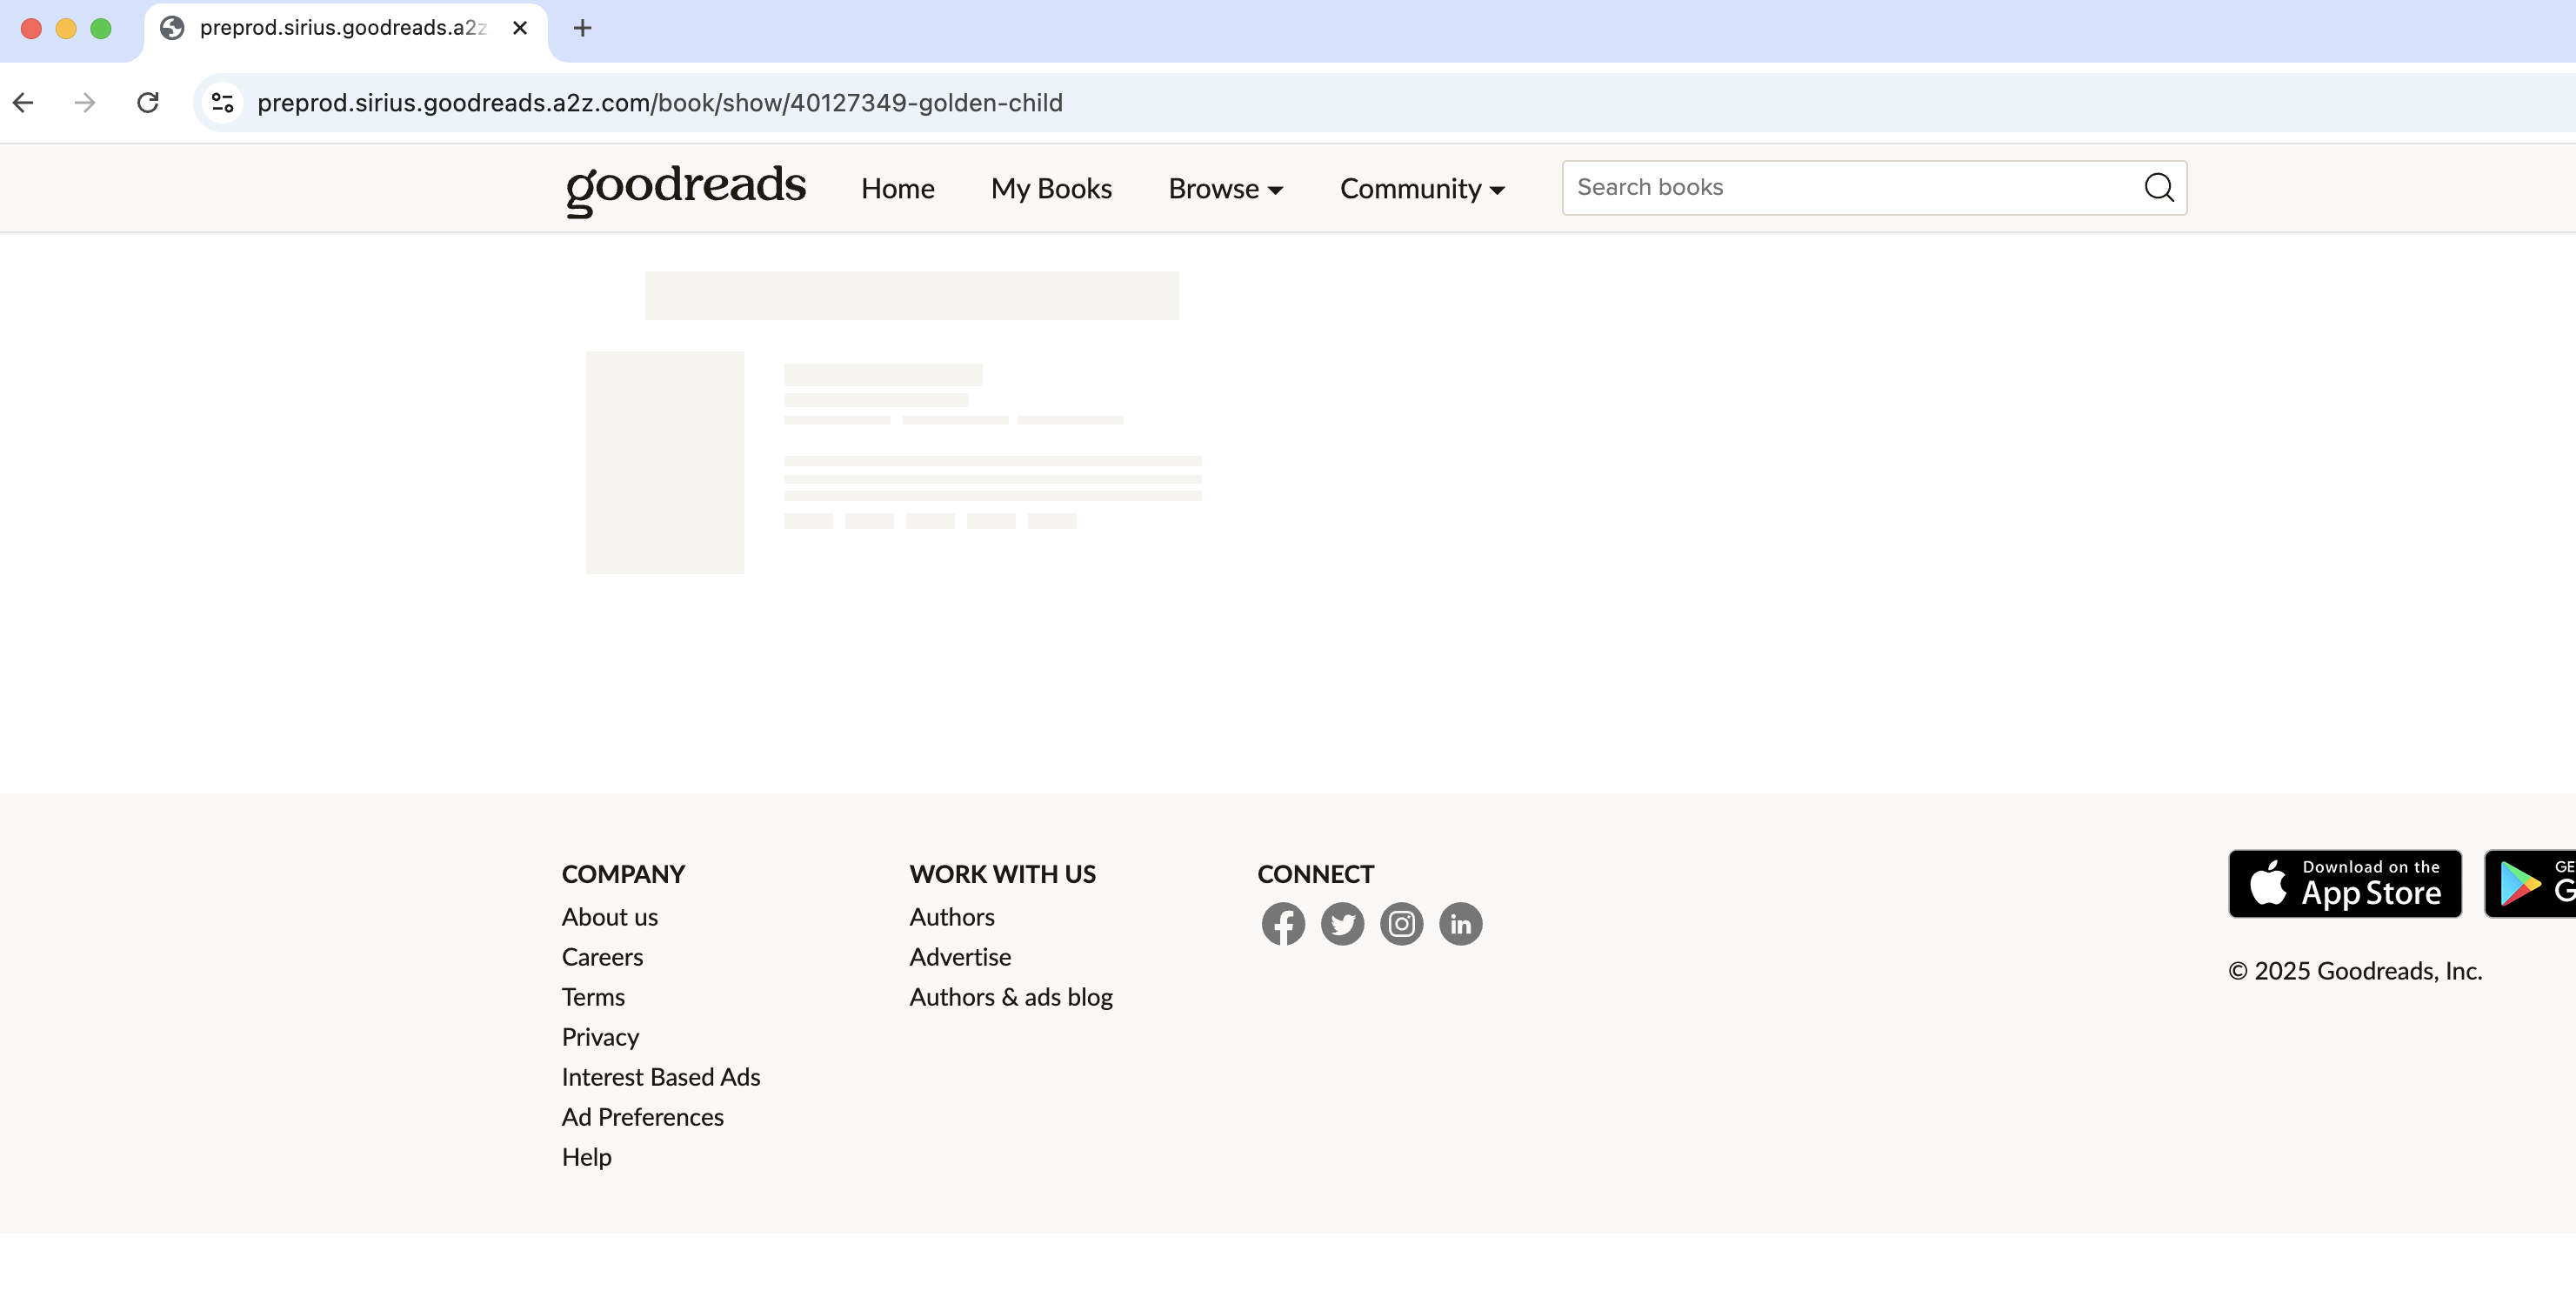Viewport: 2576px width, 1291px height.
Task: Expand the Browse dropdown menu
Action: click(x=1225, y=188)
